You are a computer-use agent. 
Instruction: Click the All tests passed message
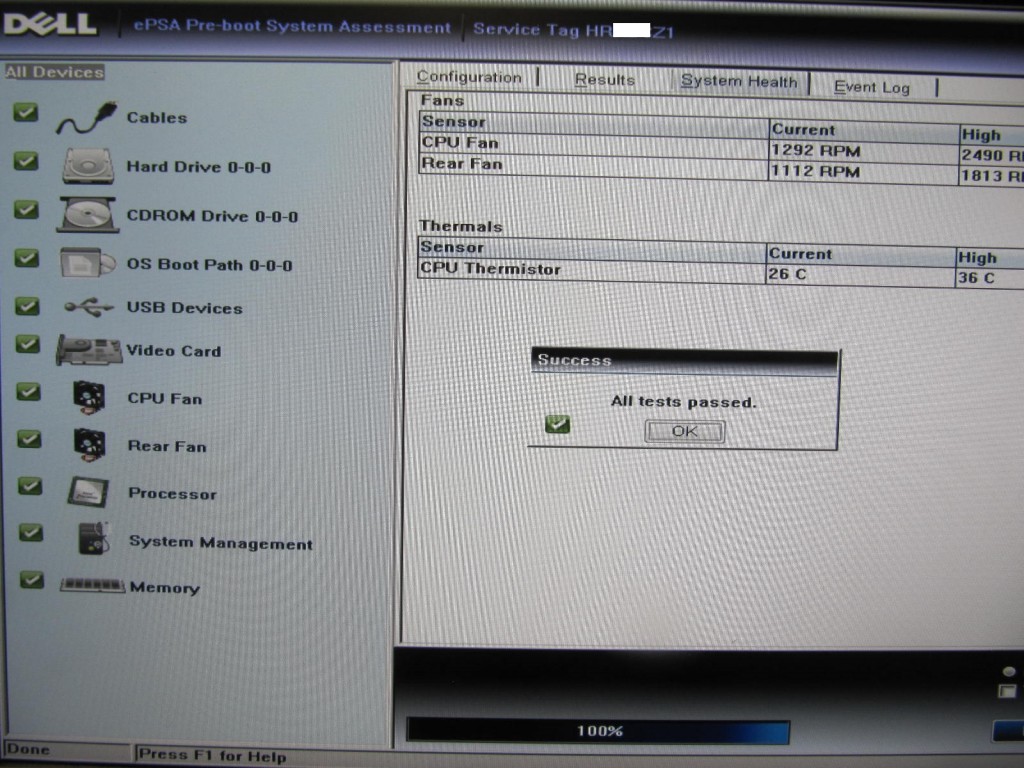coord(684,402)
